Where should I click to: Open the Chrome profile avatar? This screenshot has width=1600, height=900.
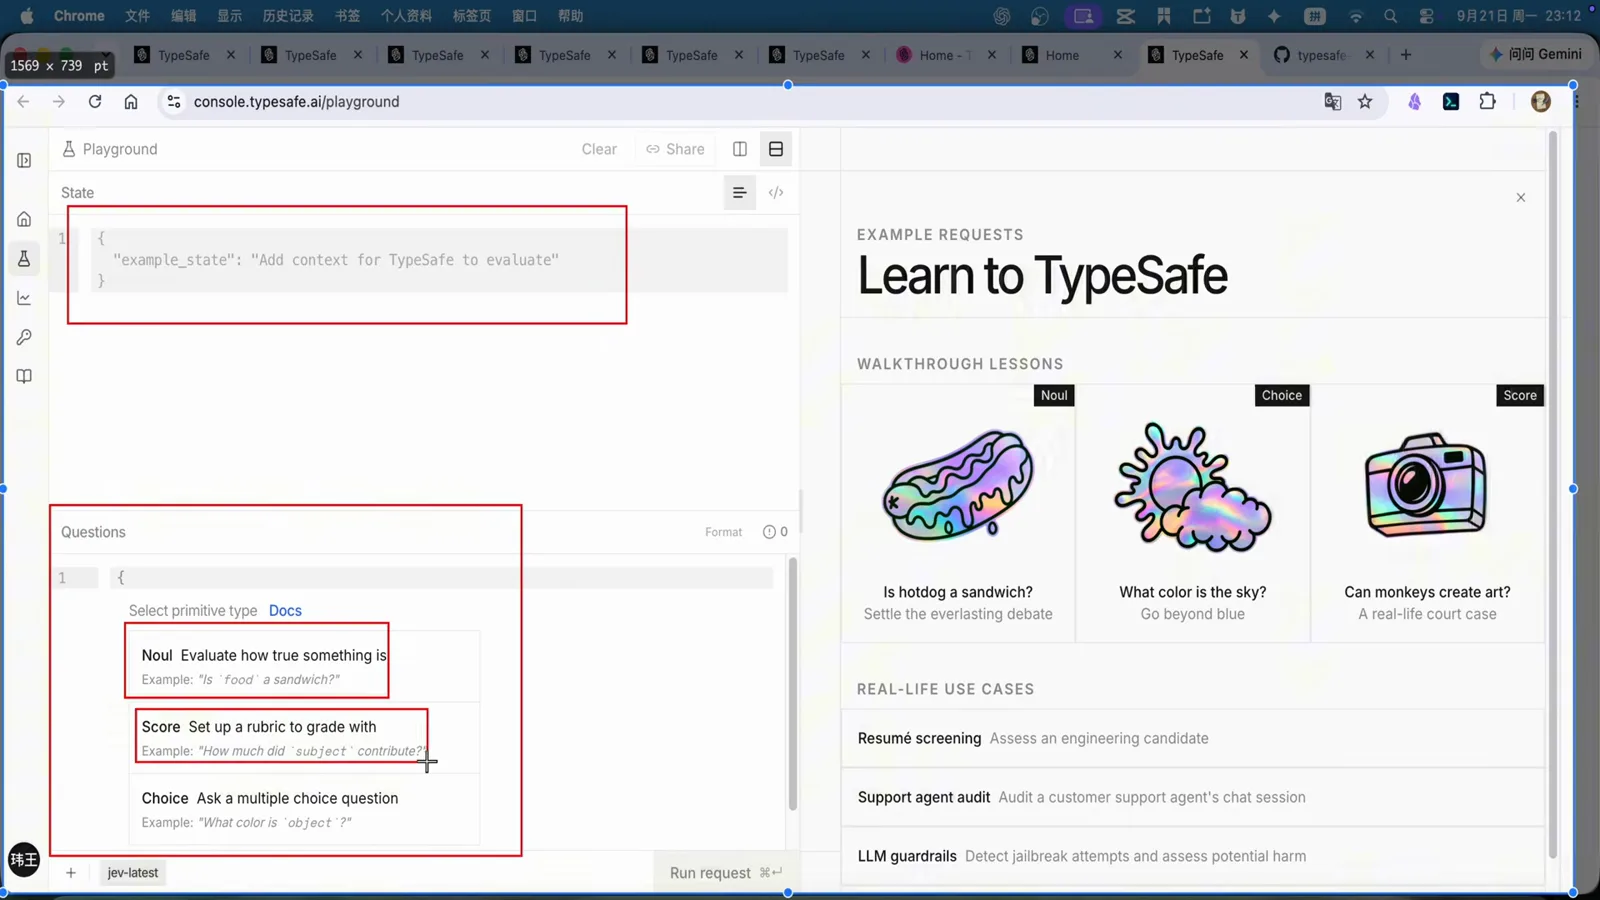(1541, 102)
